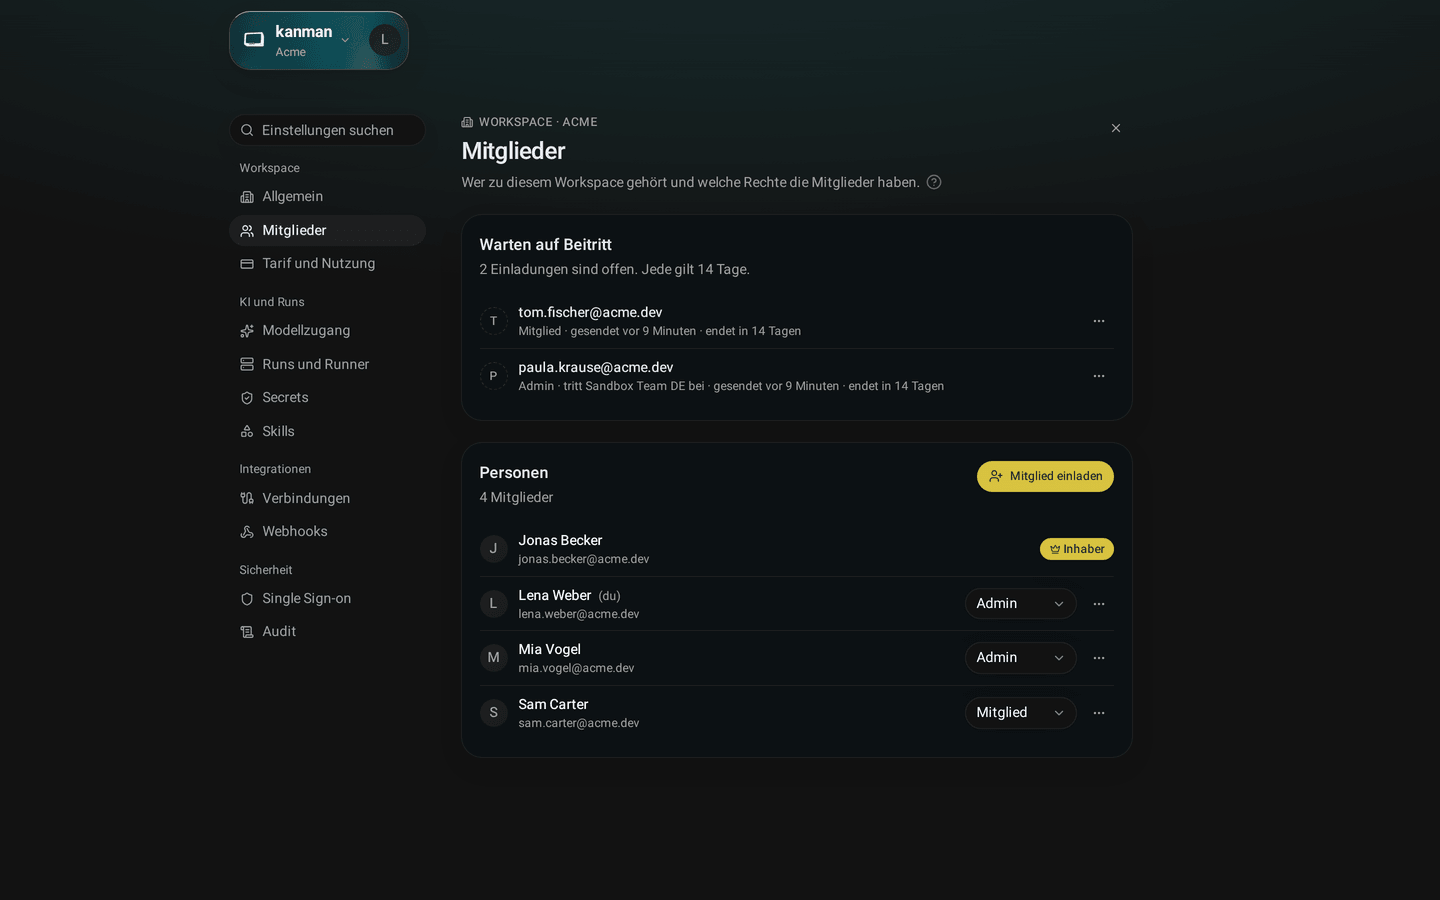Click the Single Sign-on icon
Viewport: 1440px width, 900px height.
tap(247, 599)
